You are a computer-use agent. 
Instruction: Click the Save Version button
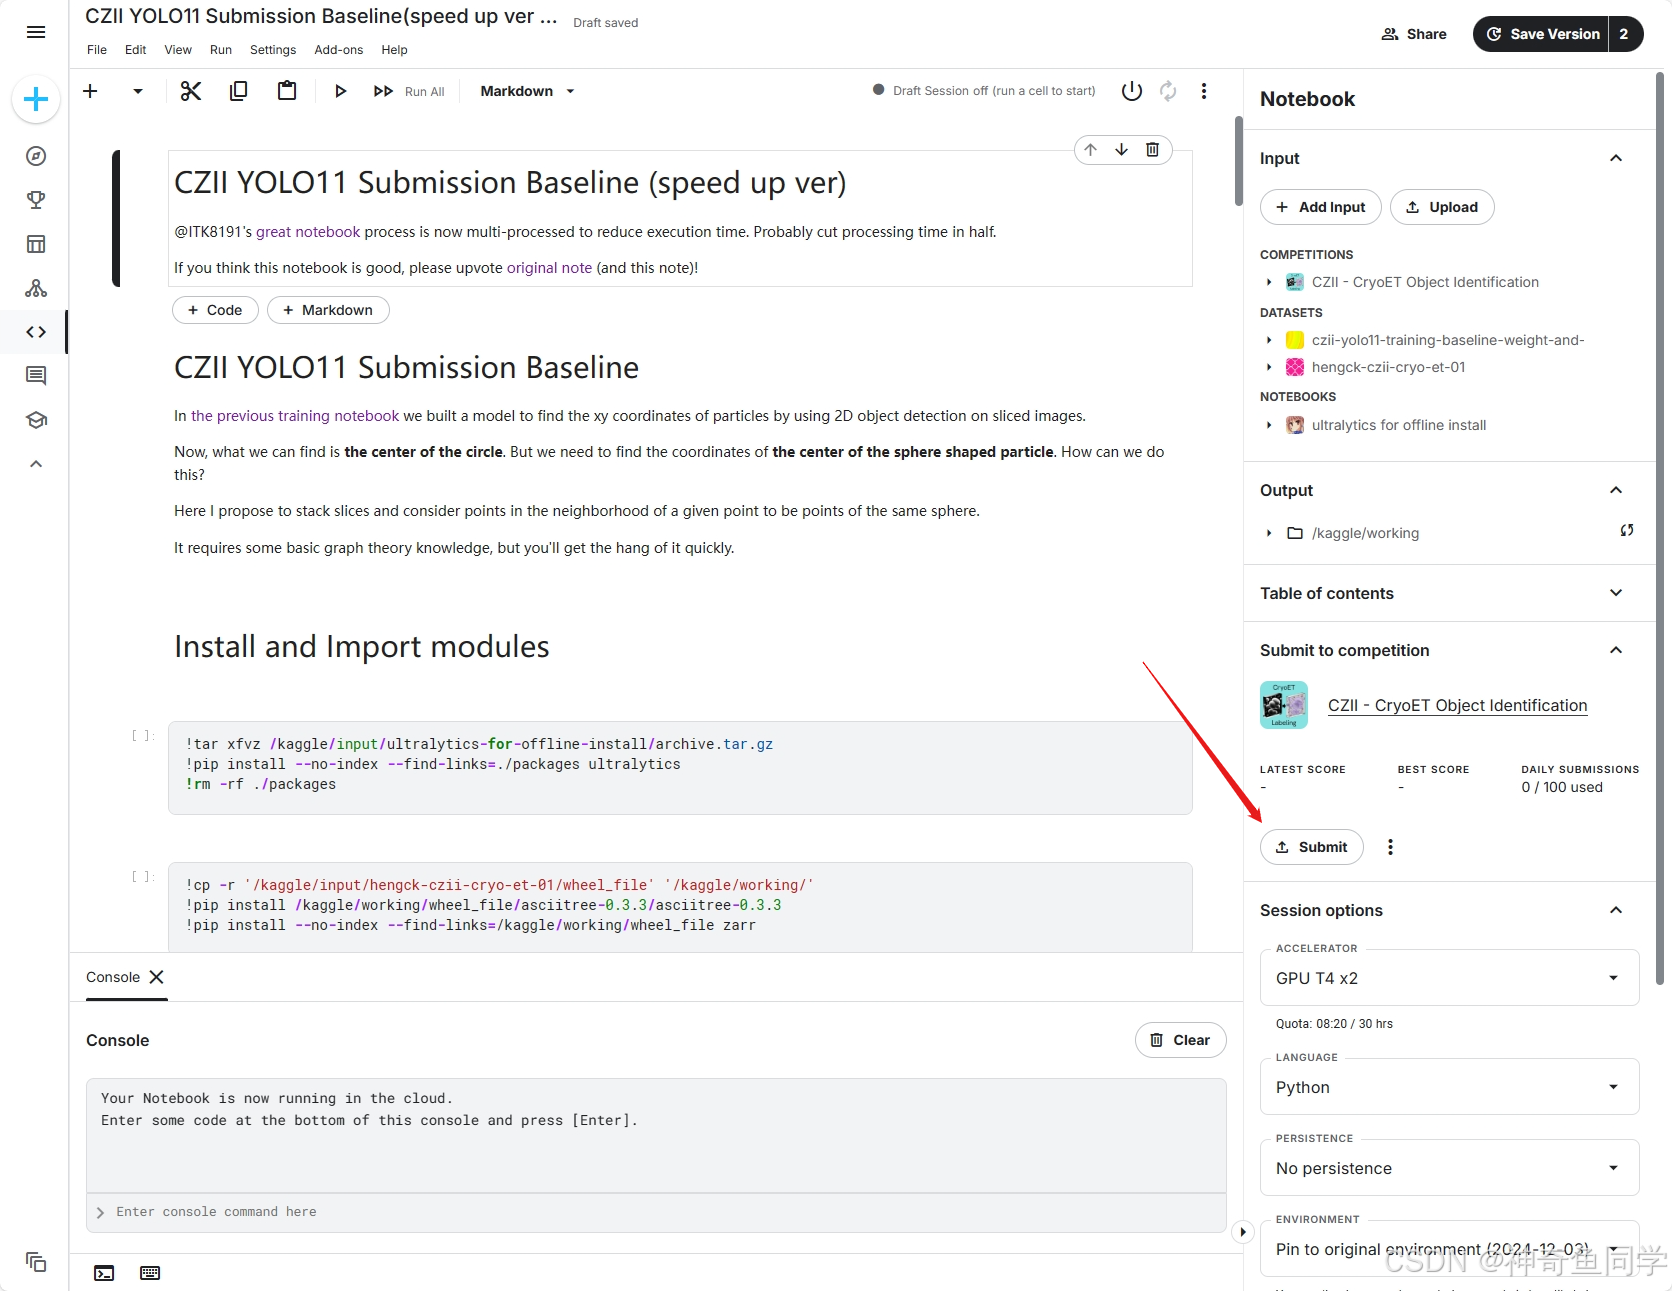[x=1541, y=34]
